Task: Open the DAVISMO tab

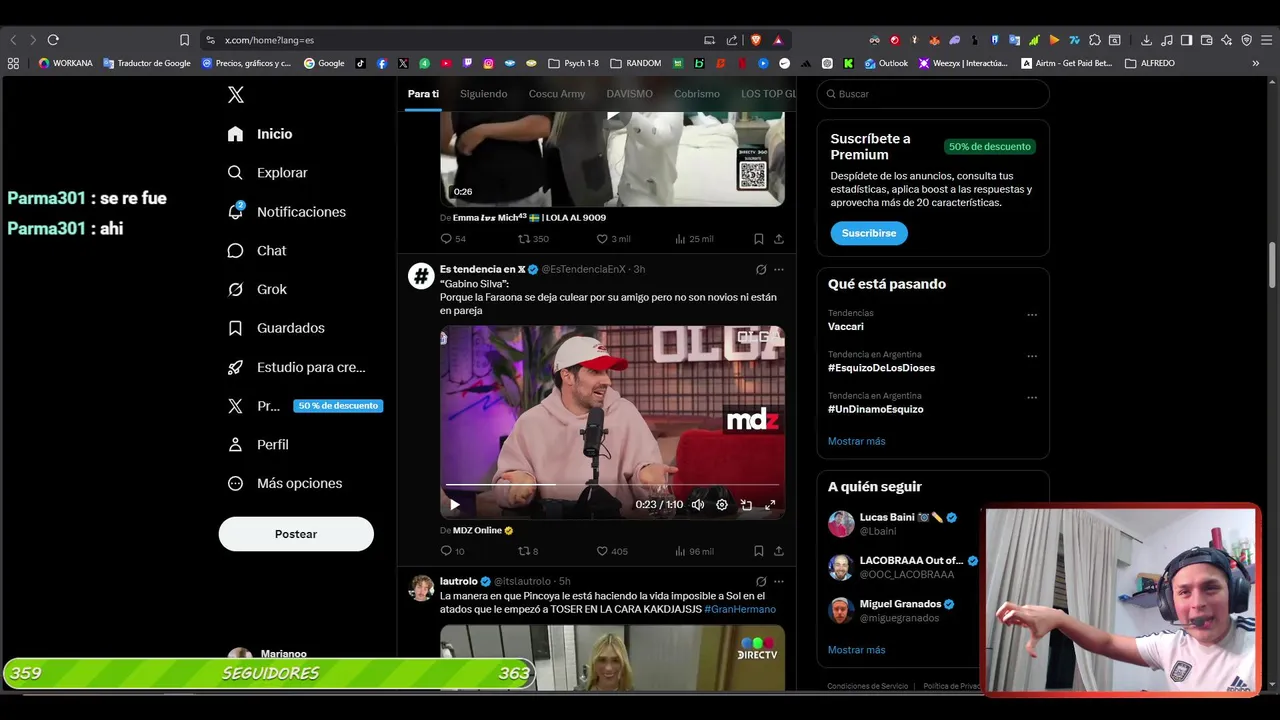Action: 629,94
